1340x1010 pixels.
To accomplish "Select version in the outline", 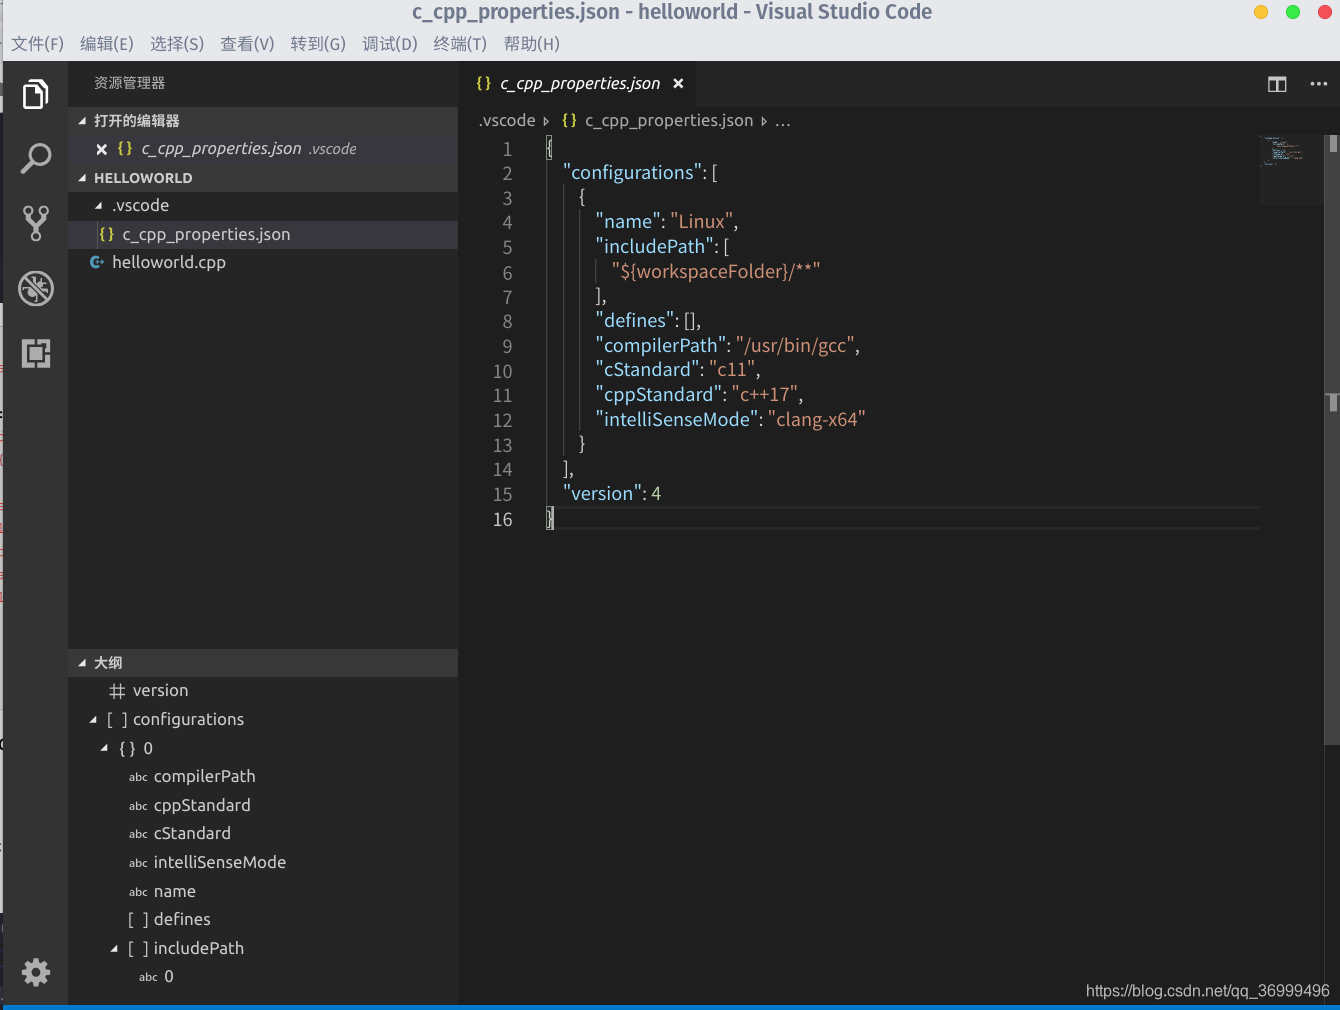I will [263, 691].
